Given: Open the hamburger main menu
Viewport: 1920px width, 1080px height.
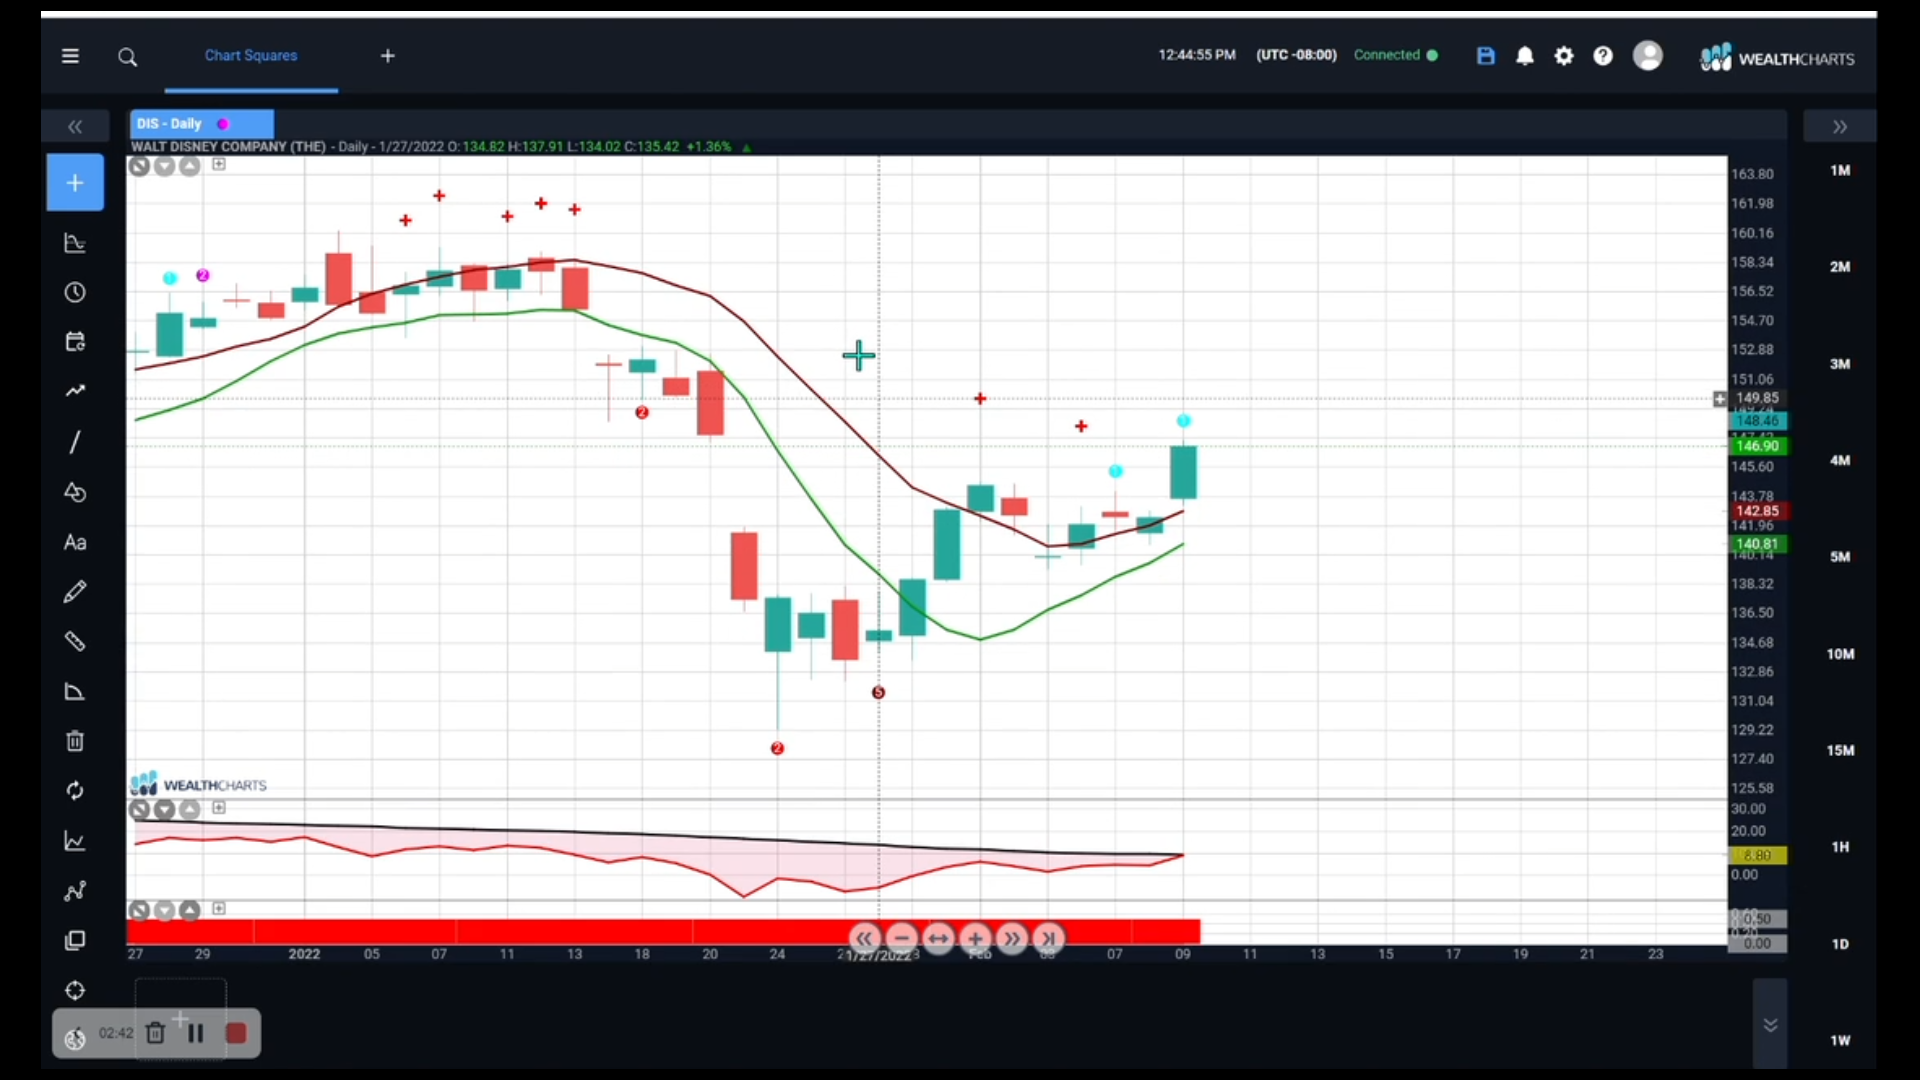Looking at the screenshot, I should click(x=70, y=56).
